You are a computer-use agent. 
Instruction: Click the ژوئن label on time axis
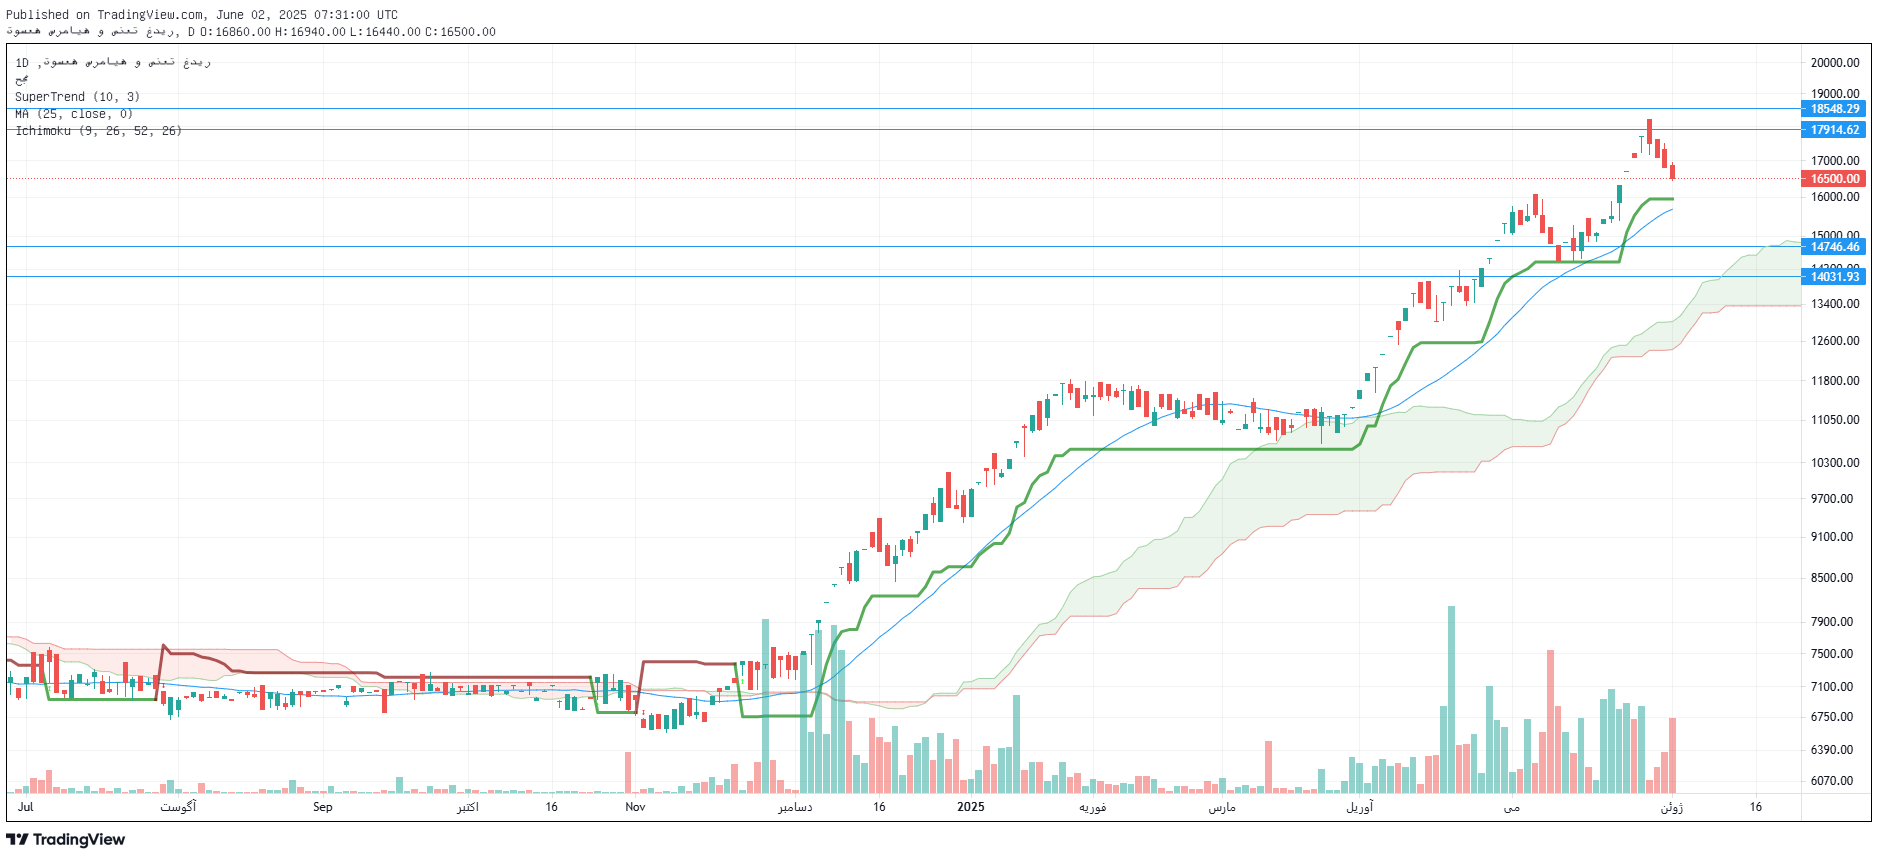pyautogui.click(x=1671, y=807)
